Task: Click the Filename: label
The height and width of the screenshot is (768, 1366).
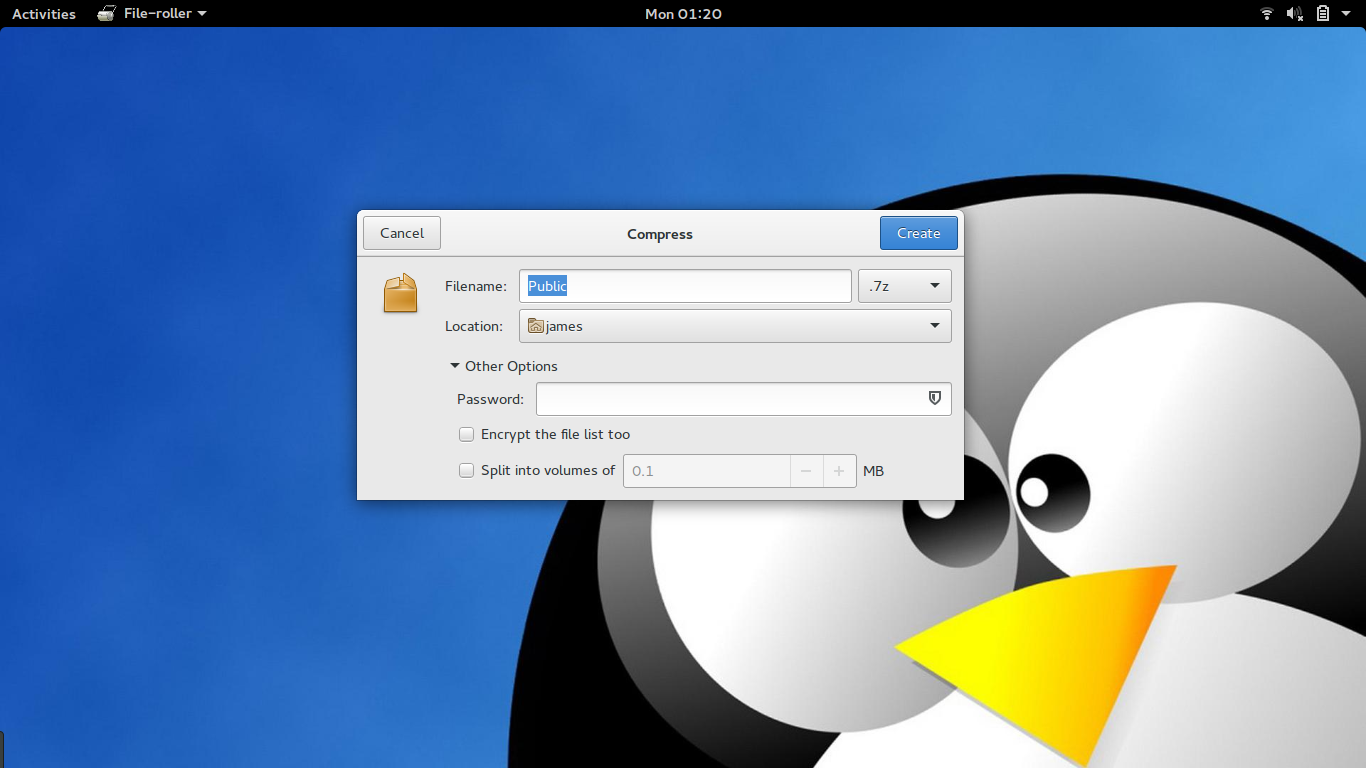Action: (x=476, y=286)
